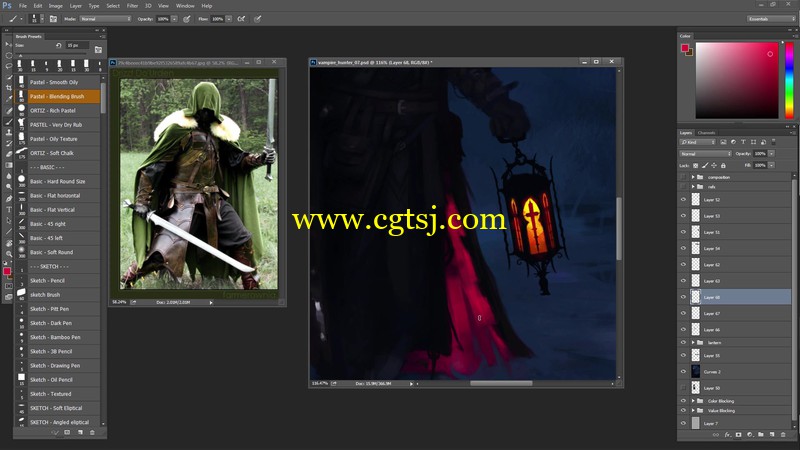Viewport: 800px width, 450px height.
Task: Open the Brush panel toggle in options bar
Action: click(x=53, y=19)
